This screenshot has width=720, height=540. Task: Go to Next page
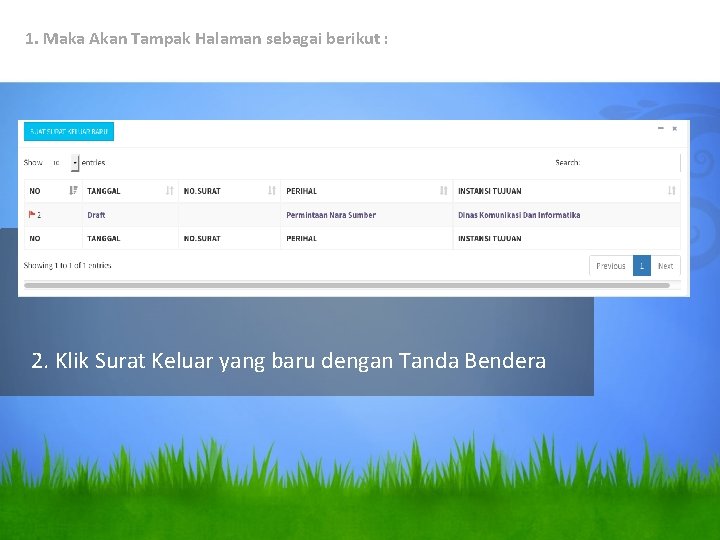click(665, 266)
